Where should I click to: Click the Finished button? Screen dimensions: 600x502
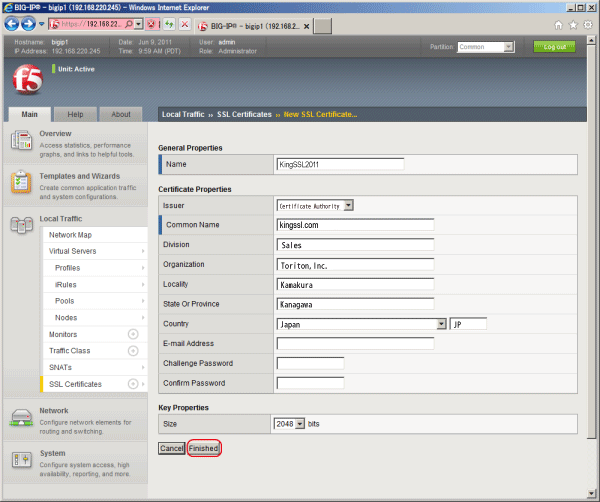(204, 448)
